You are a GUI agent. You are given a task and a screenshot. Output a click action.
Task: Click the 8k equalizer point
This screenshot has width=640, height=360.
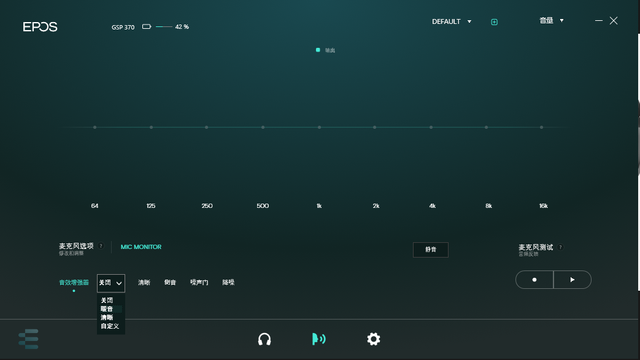click(x=486, y=127)
